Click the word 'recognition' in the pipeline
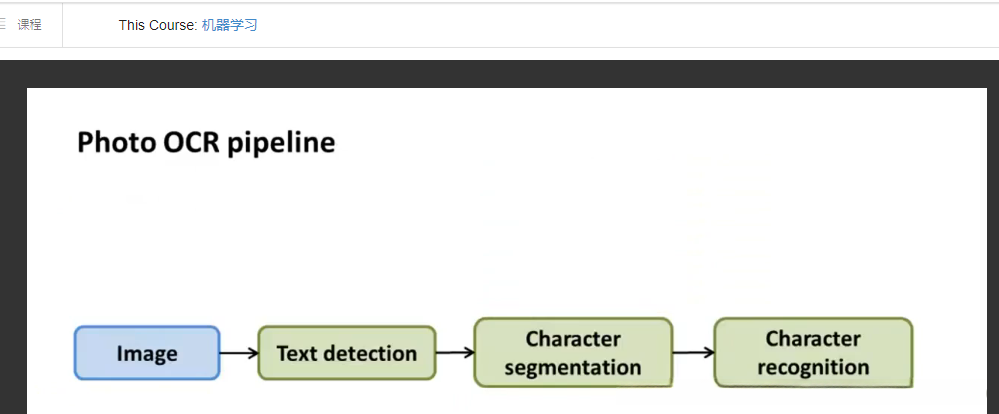 tap(813, 367)
